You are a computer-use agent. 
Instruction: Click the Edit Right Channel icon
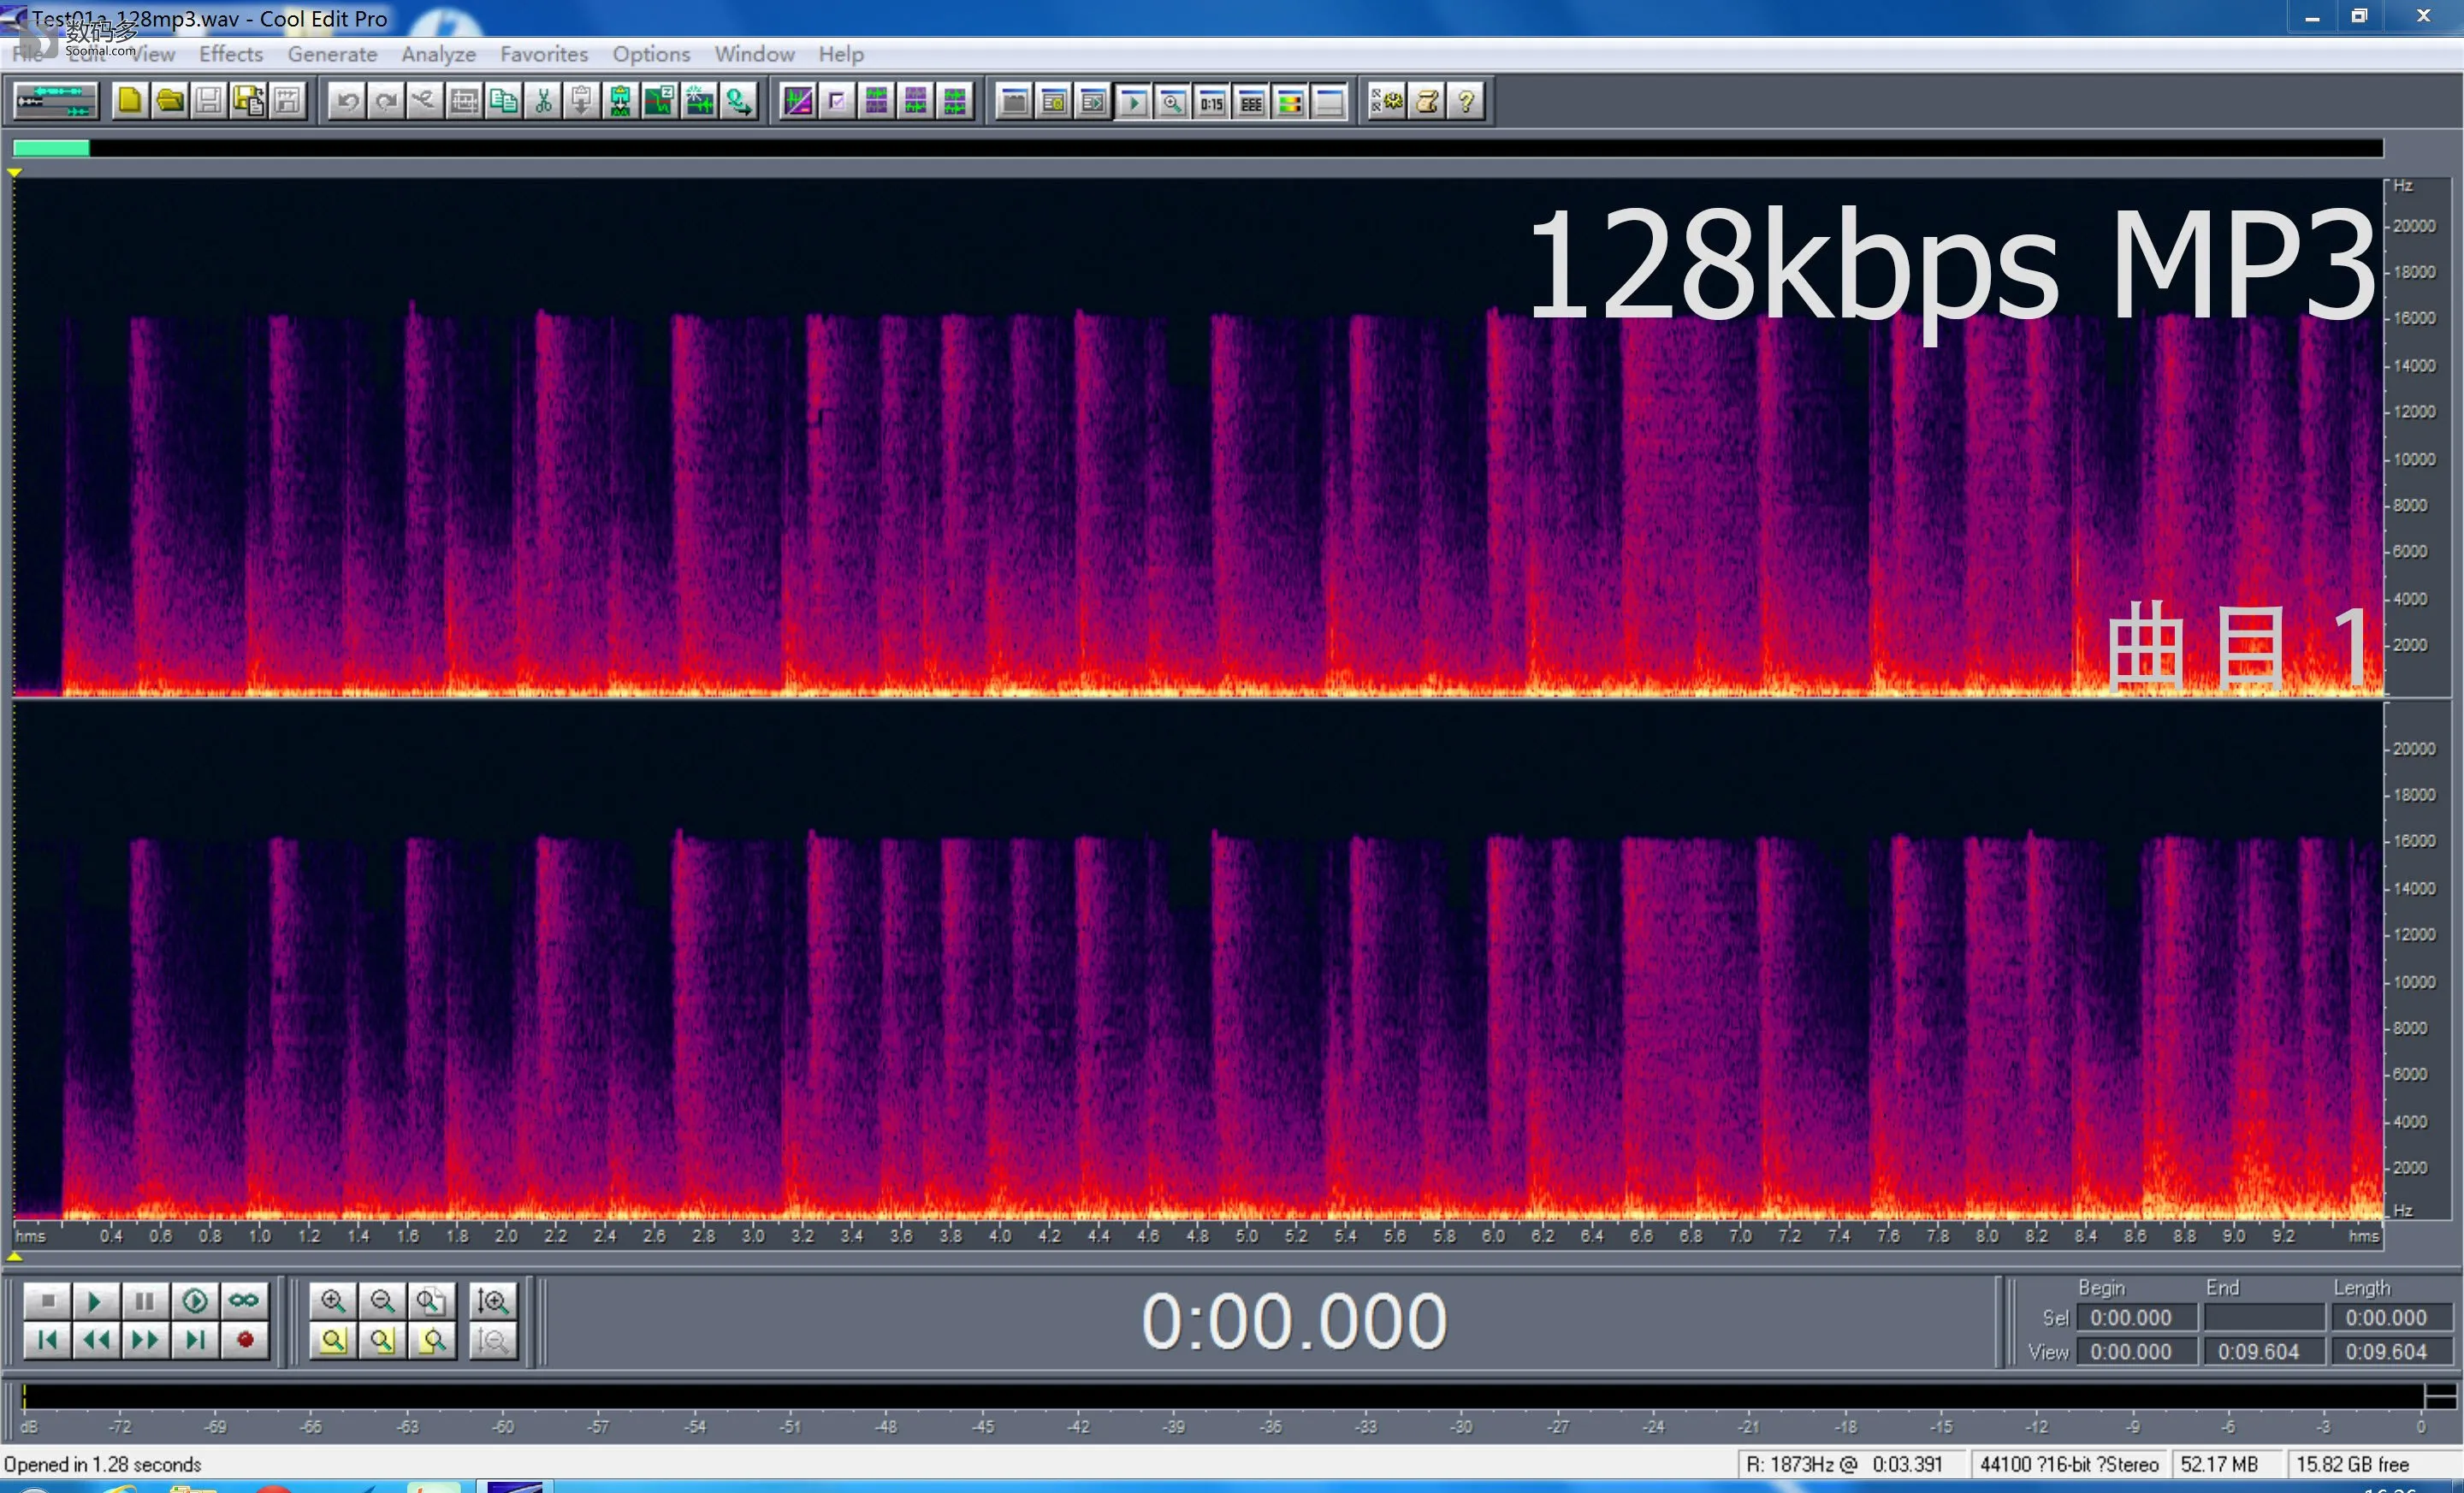click(916, 101)
